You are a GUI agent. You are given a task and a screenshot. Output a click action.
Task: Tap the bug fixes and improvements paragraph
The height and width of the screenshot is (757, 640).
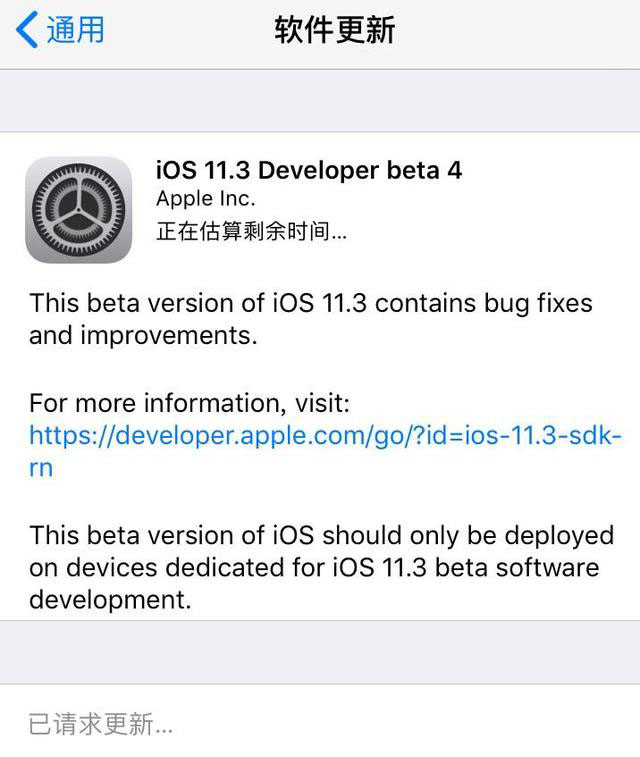(311, 319)
